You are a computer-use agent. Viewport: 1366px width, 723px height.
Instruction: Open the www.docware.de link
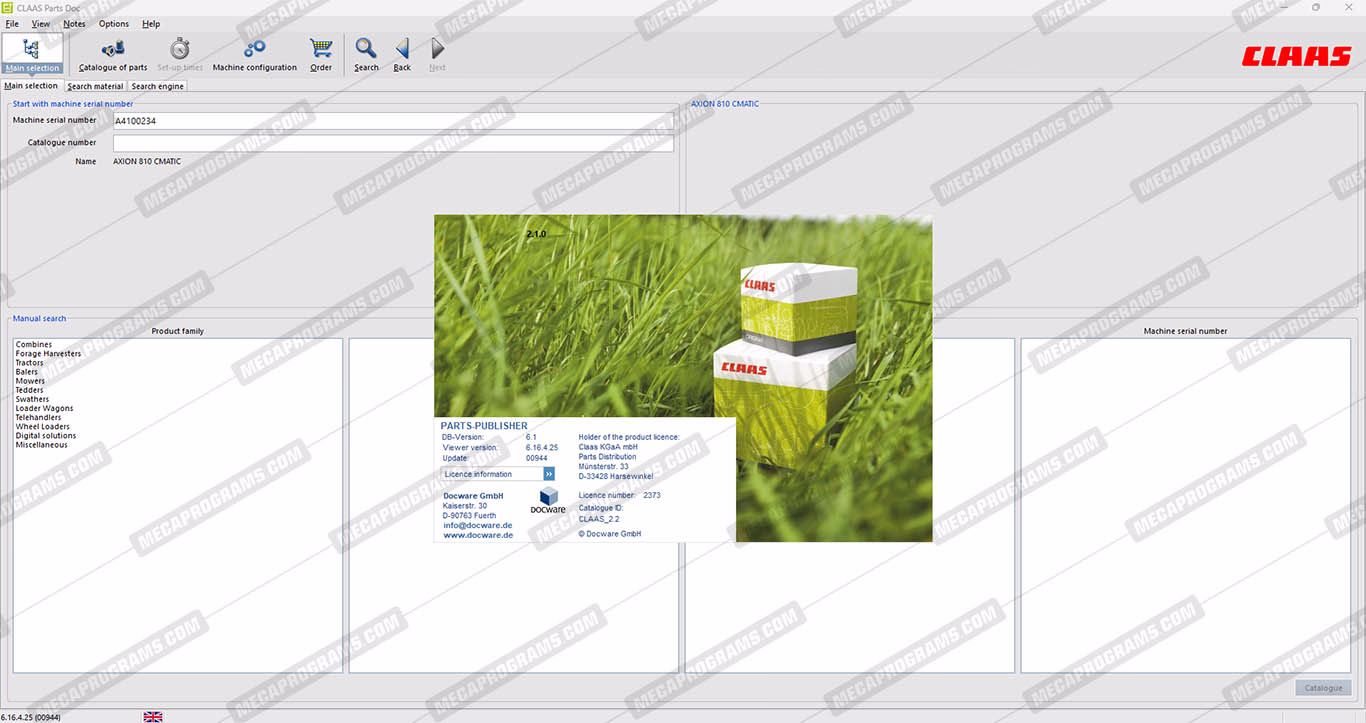pos(478,535)
